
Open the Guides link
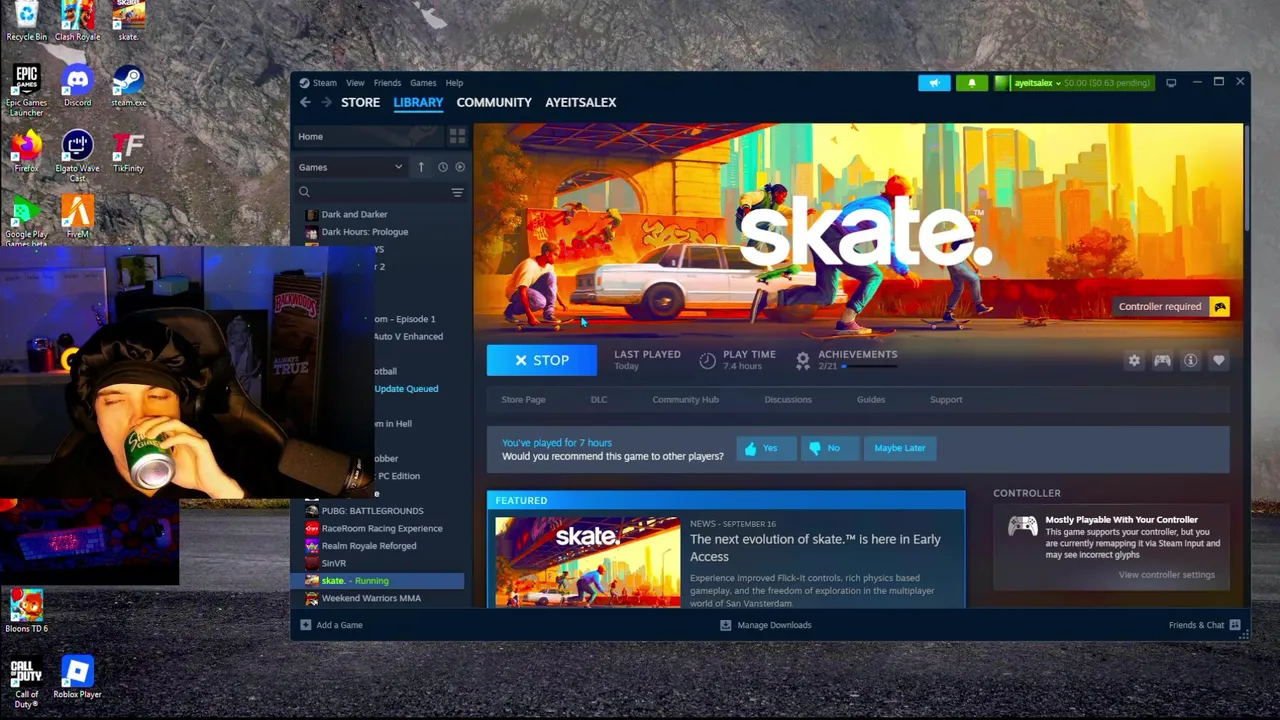(x=870, y=400)
